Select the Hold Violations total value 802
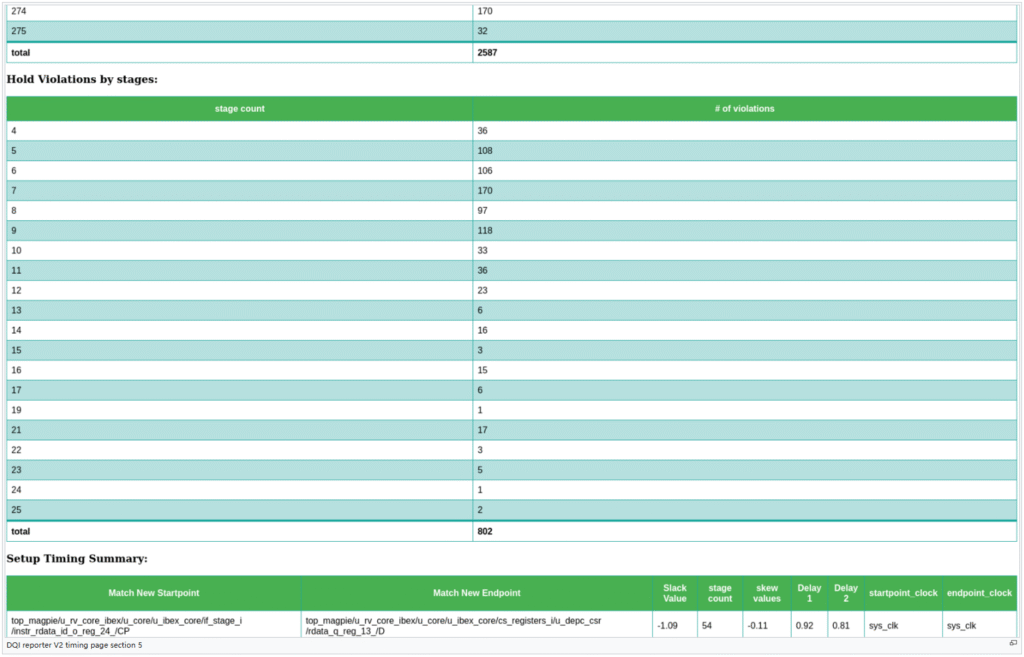The width and height of the screenshot is (1024, 657). 486,531
